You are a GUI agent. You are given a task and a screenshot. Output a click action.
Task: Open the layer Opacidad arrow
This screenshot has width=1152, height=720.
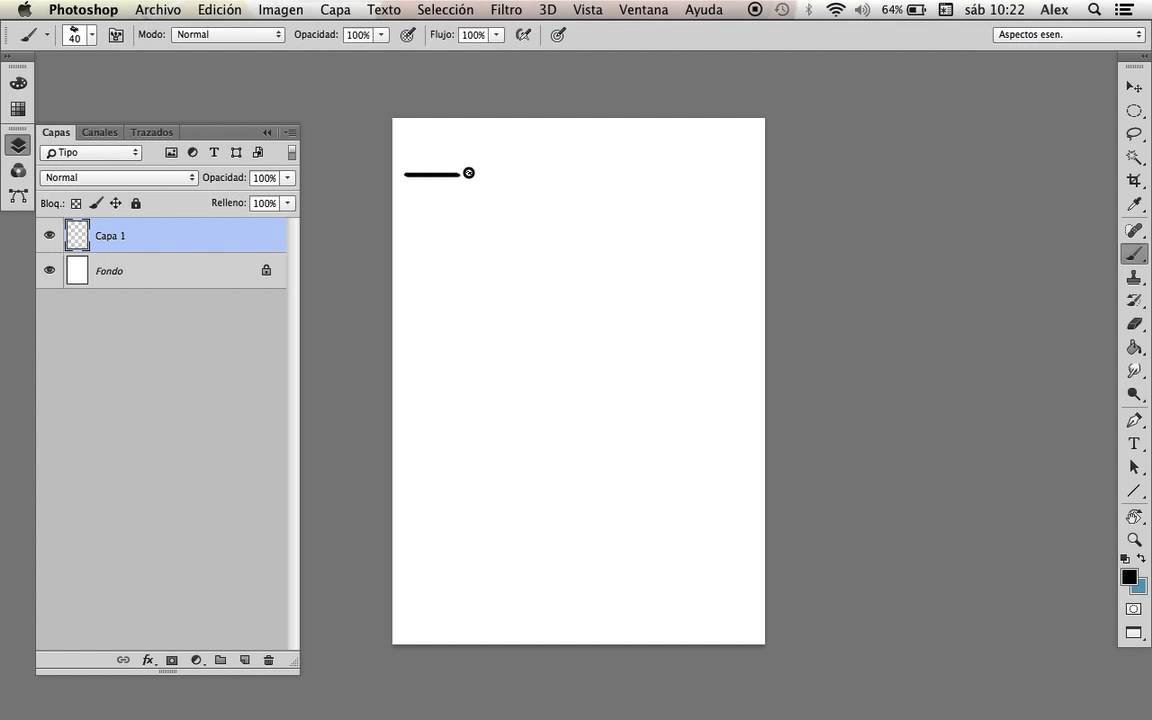click(288, 178)
